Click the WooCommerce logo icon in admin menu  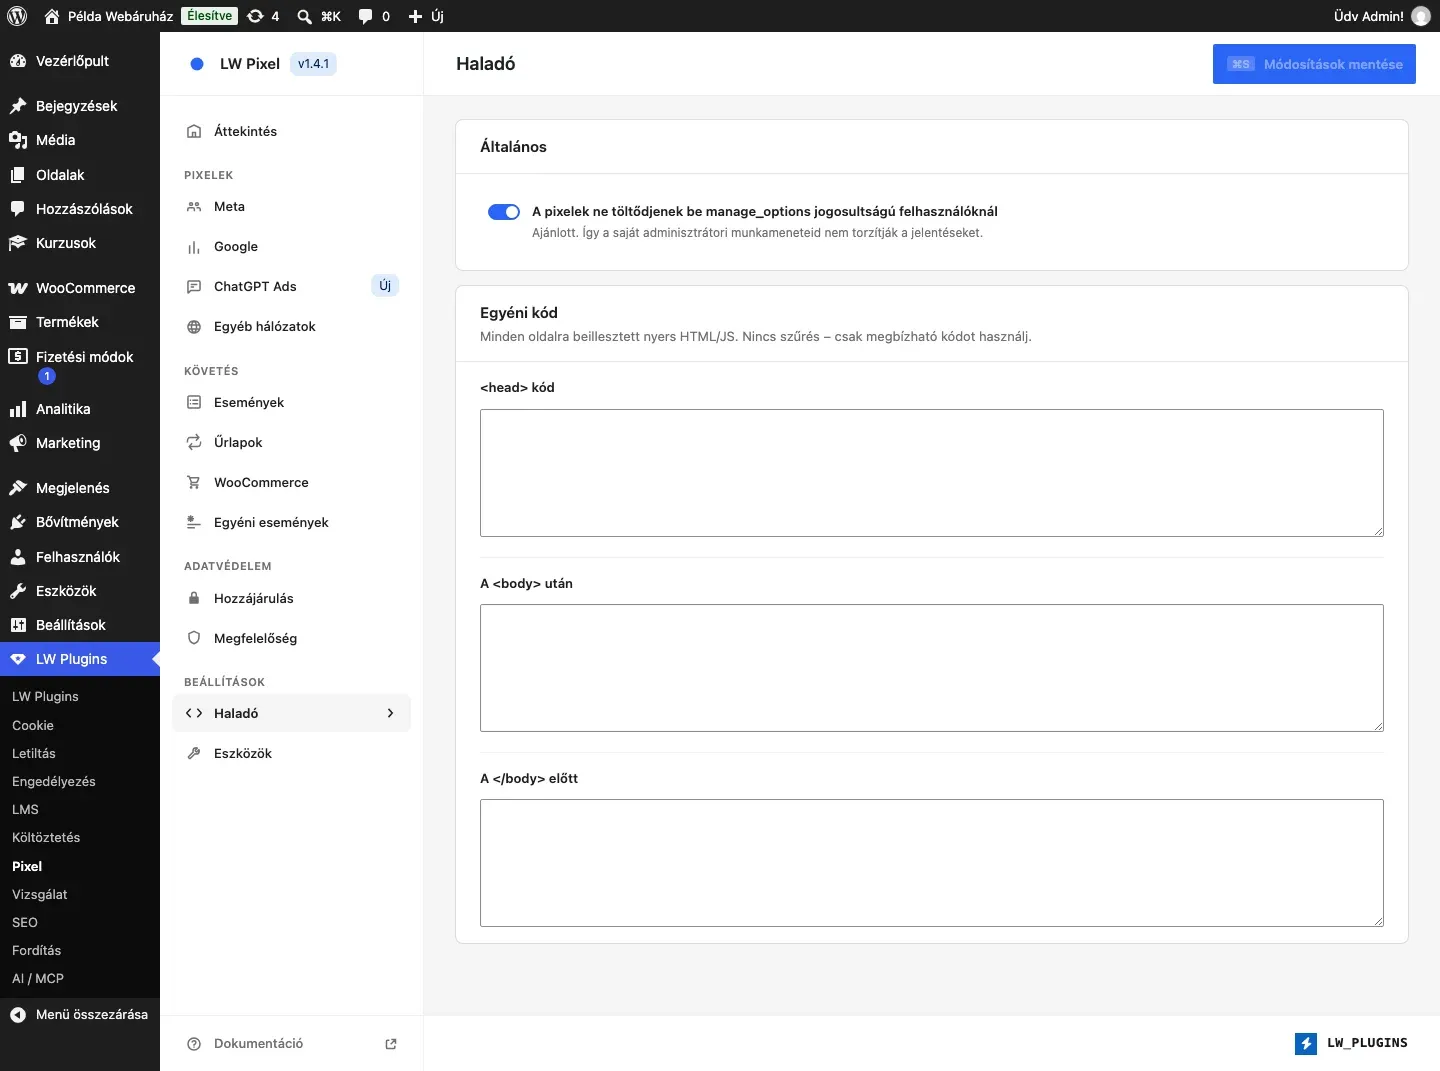tap(17, 288)
